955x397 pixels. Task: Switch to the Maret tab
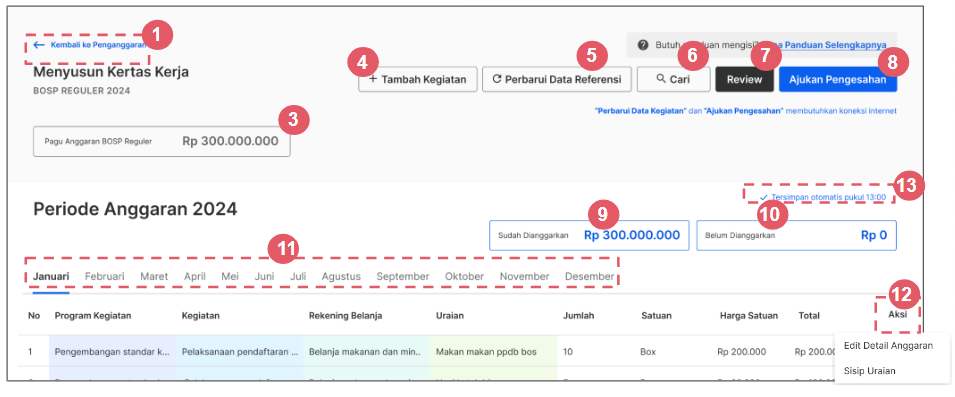tap(154, 276)
